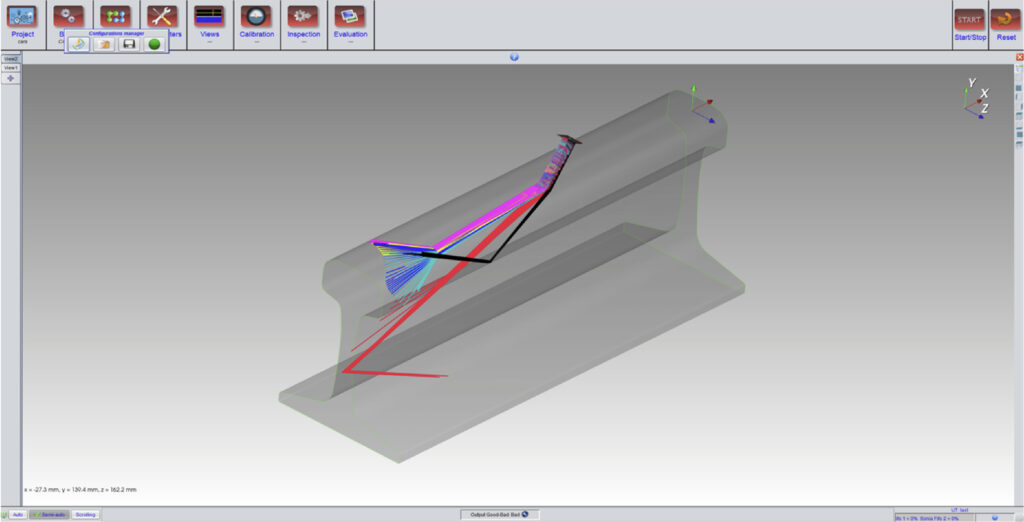Open the Project module icon
1024x522 pixels.
coord(22,17)
